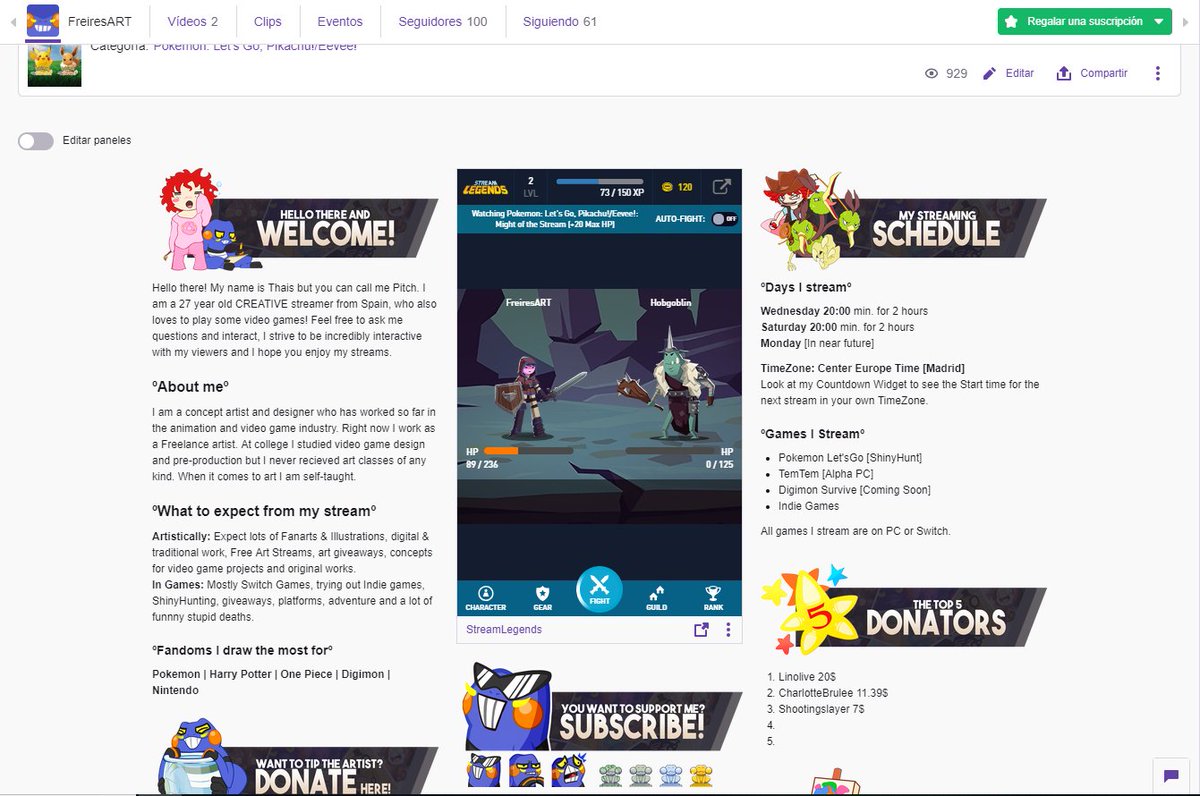Click the 89 / 236 HP value
Image resolution: width=1200 pixels, height=796 pixels.
[483, 464]
